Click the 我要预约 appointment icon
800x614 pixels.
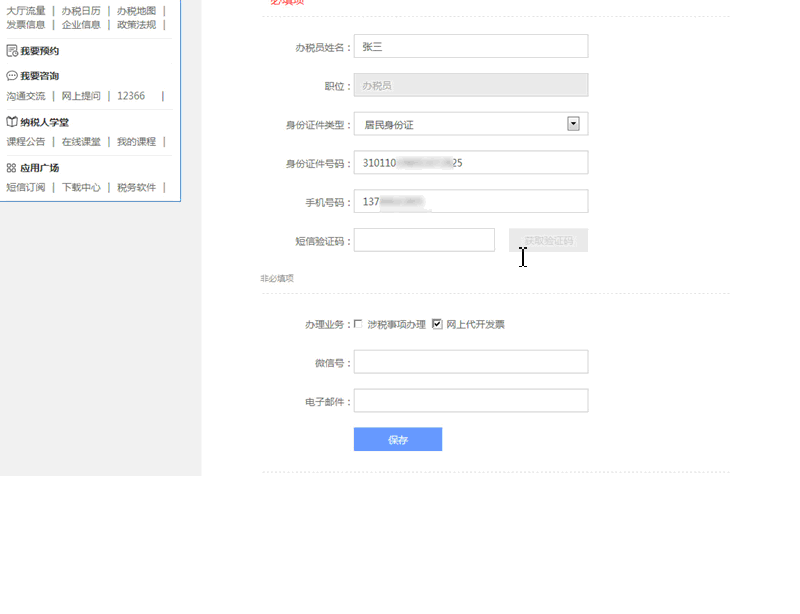pos(12,50)
